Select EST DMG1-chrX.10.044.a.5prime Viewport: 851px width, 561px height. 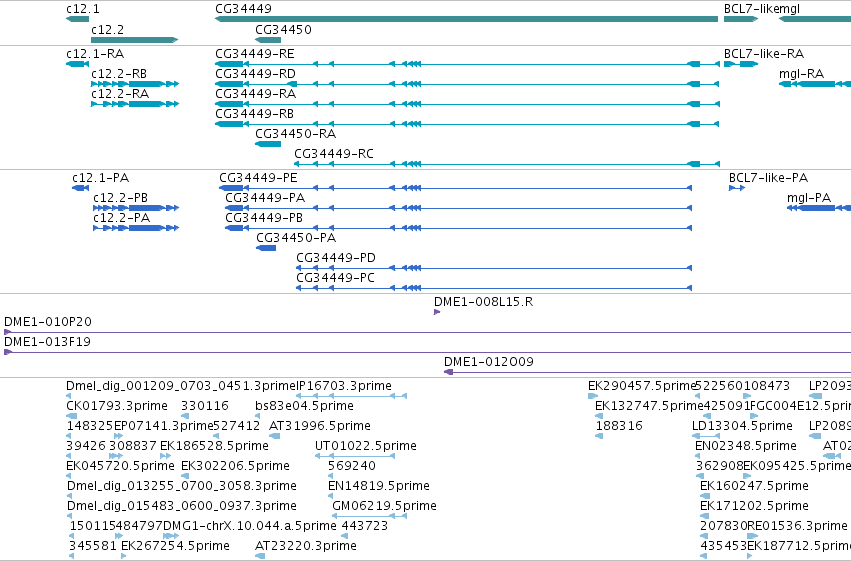250,526
